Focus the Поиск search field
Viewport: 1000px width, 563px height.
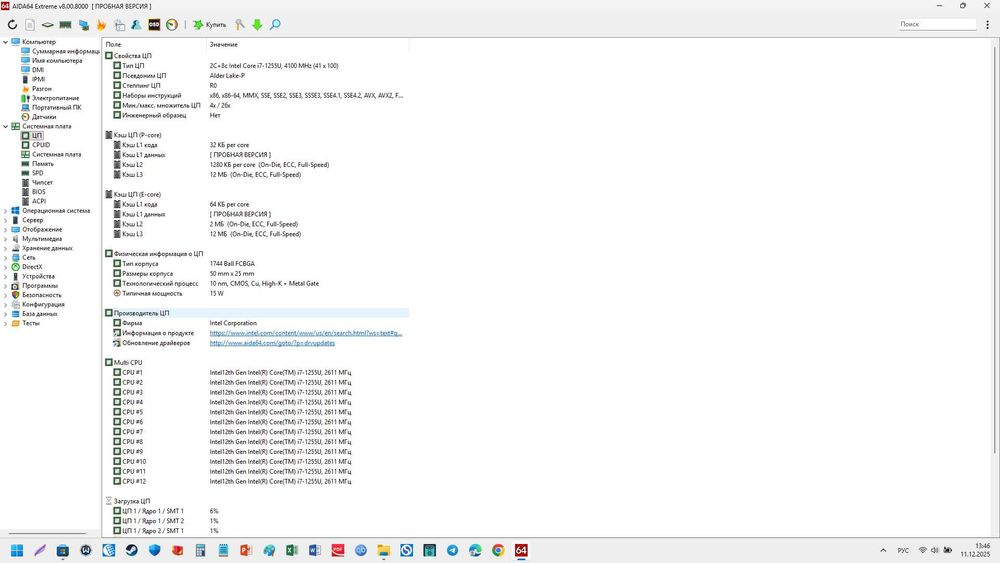point(937,24)
